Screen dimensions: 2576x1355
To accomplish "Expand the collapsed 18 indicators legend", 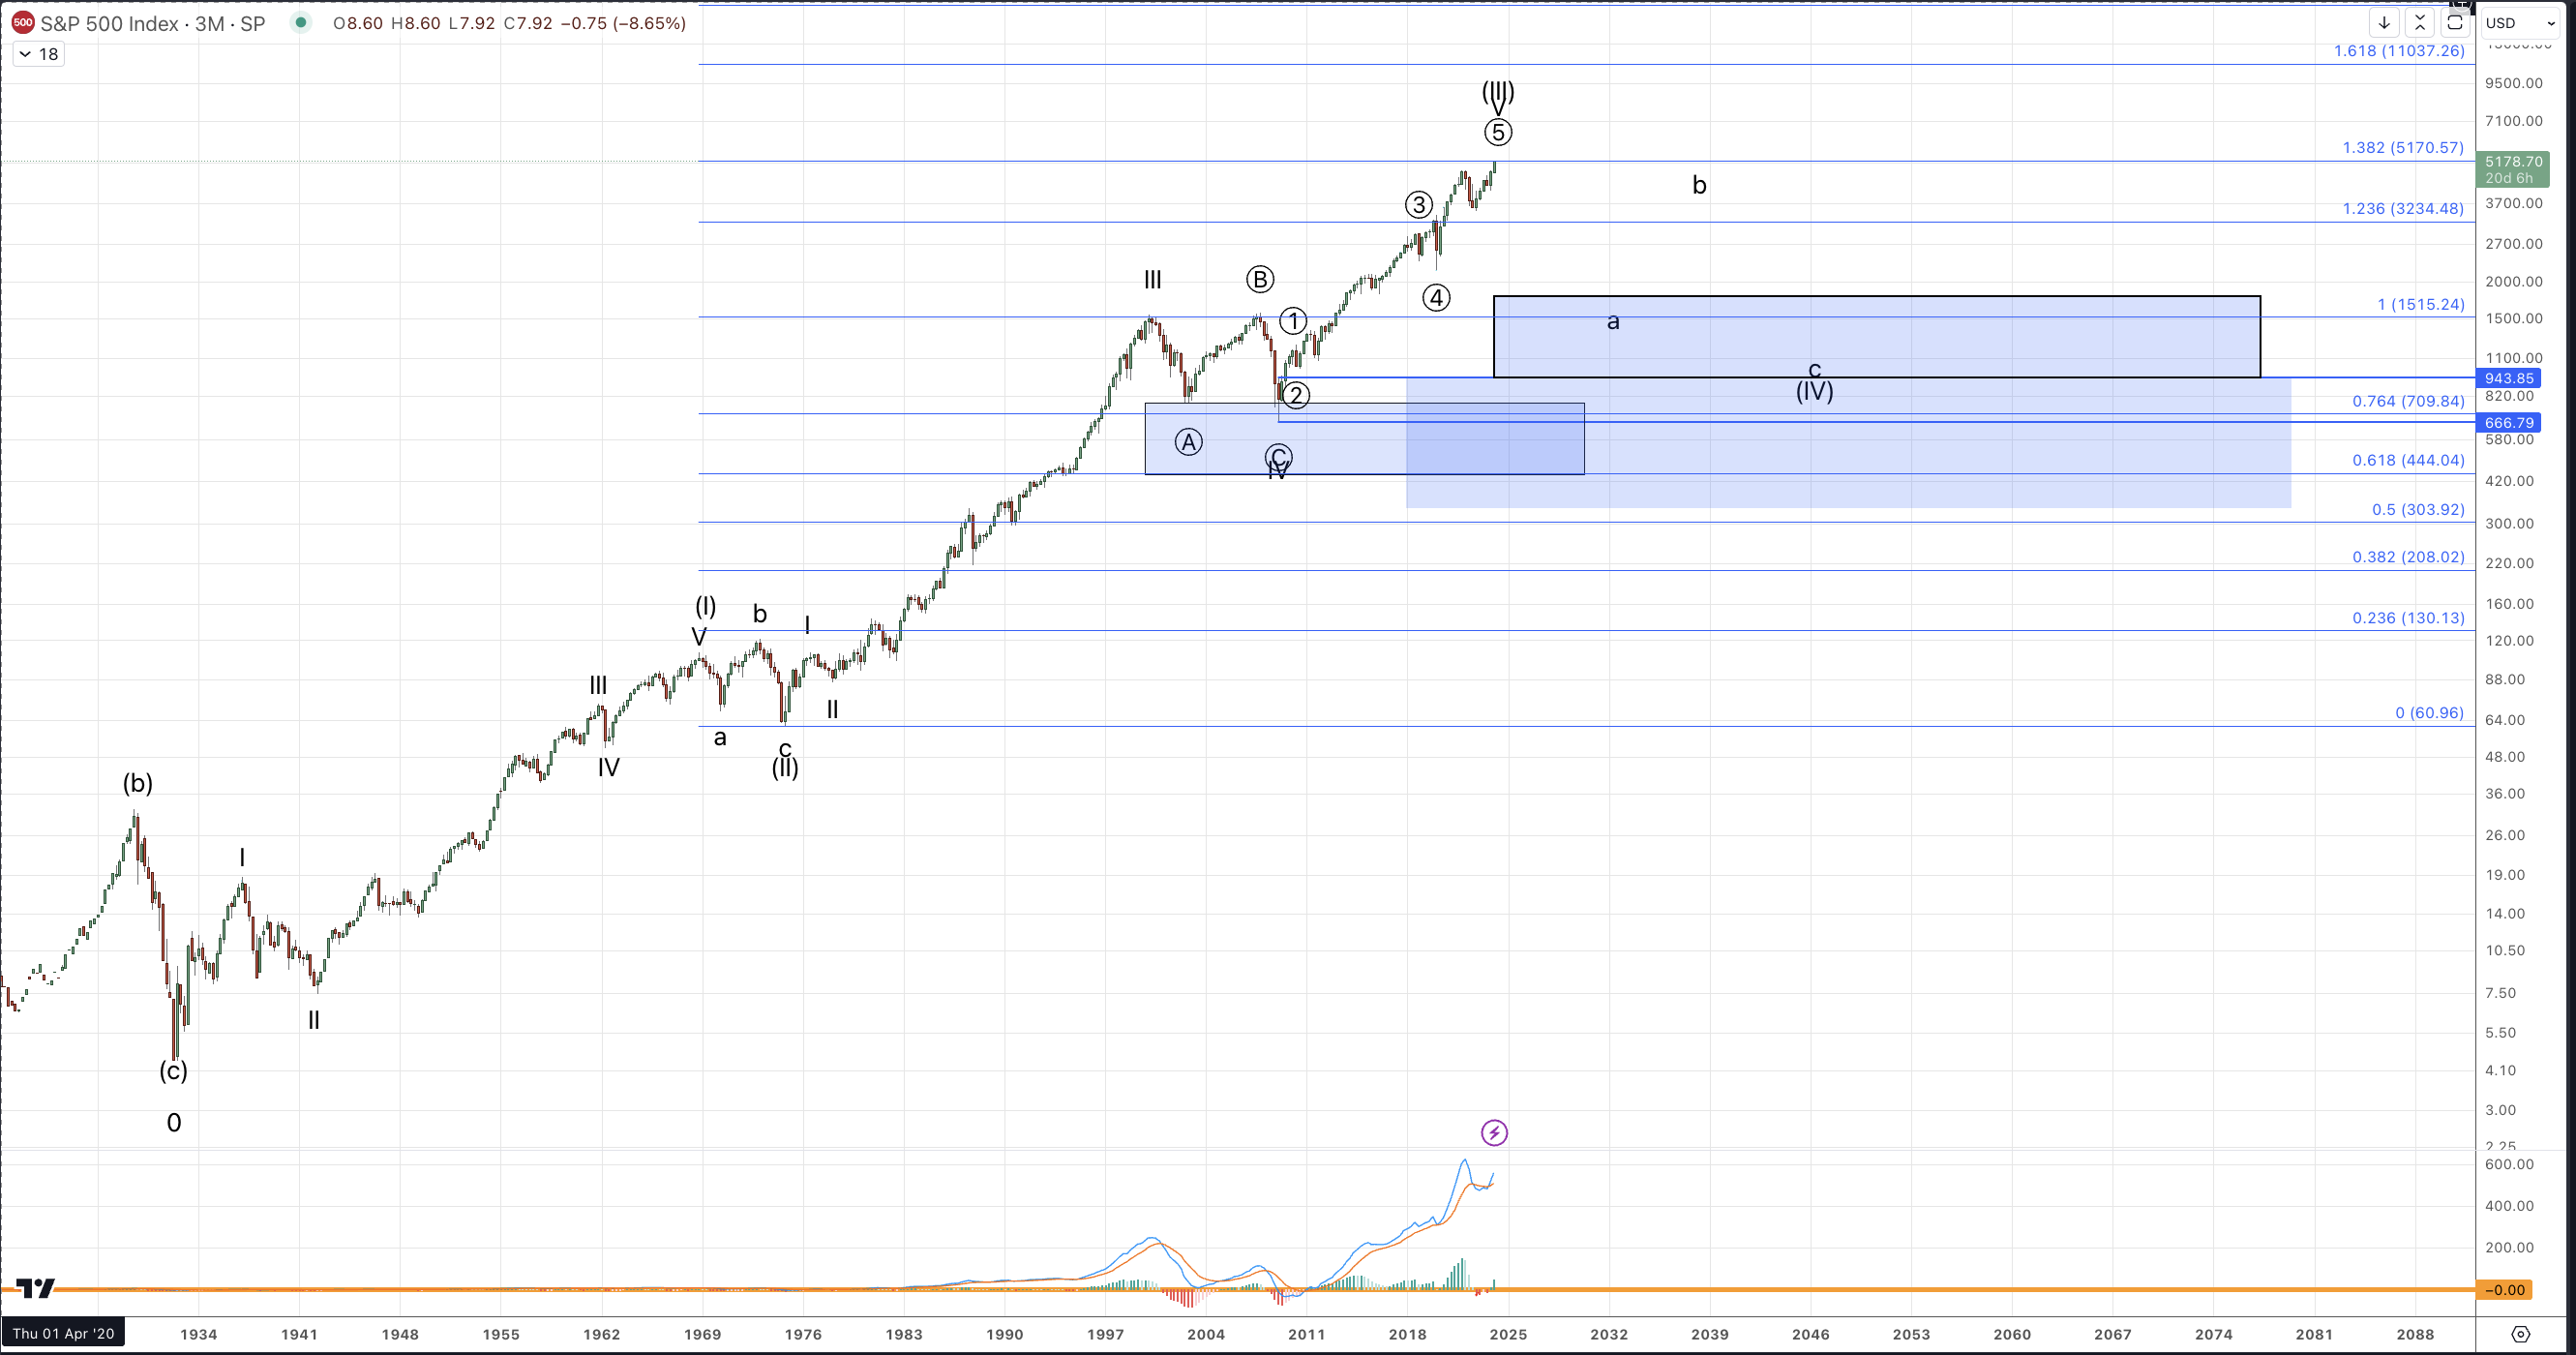I will tap(39, 54).
